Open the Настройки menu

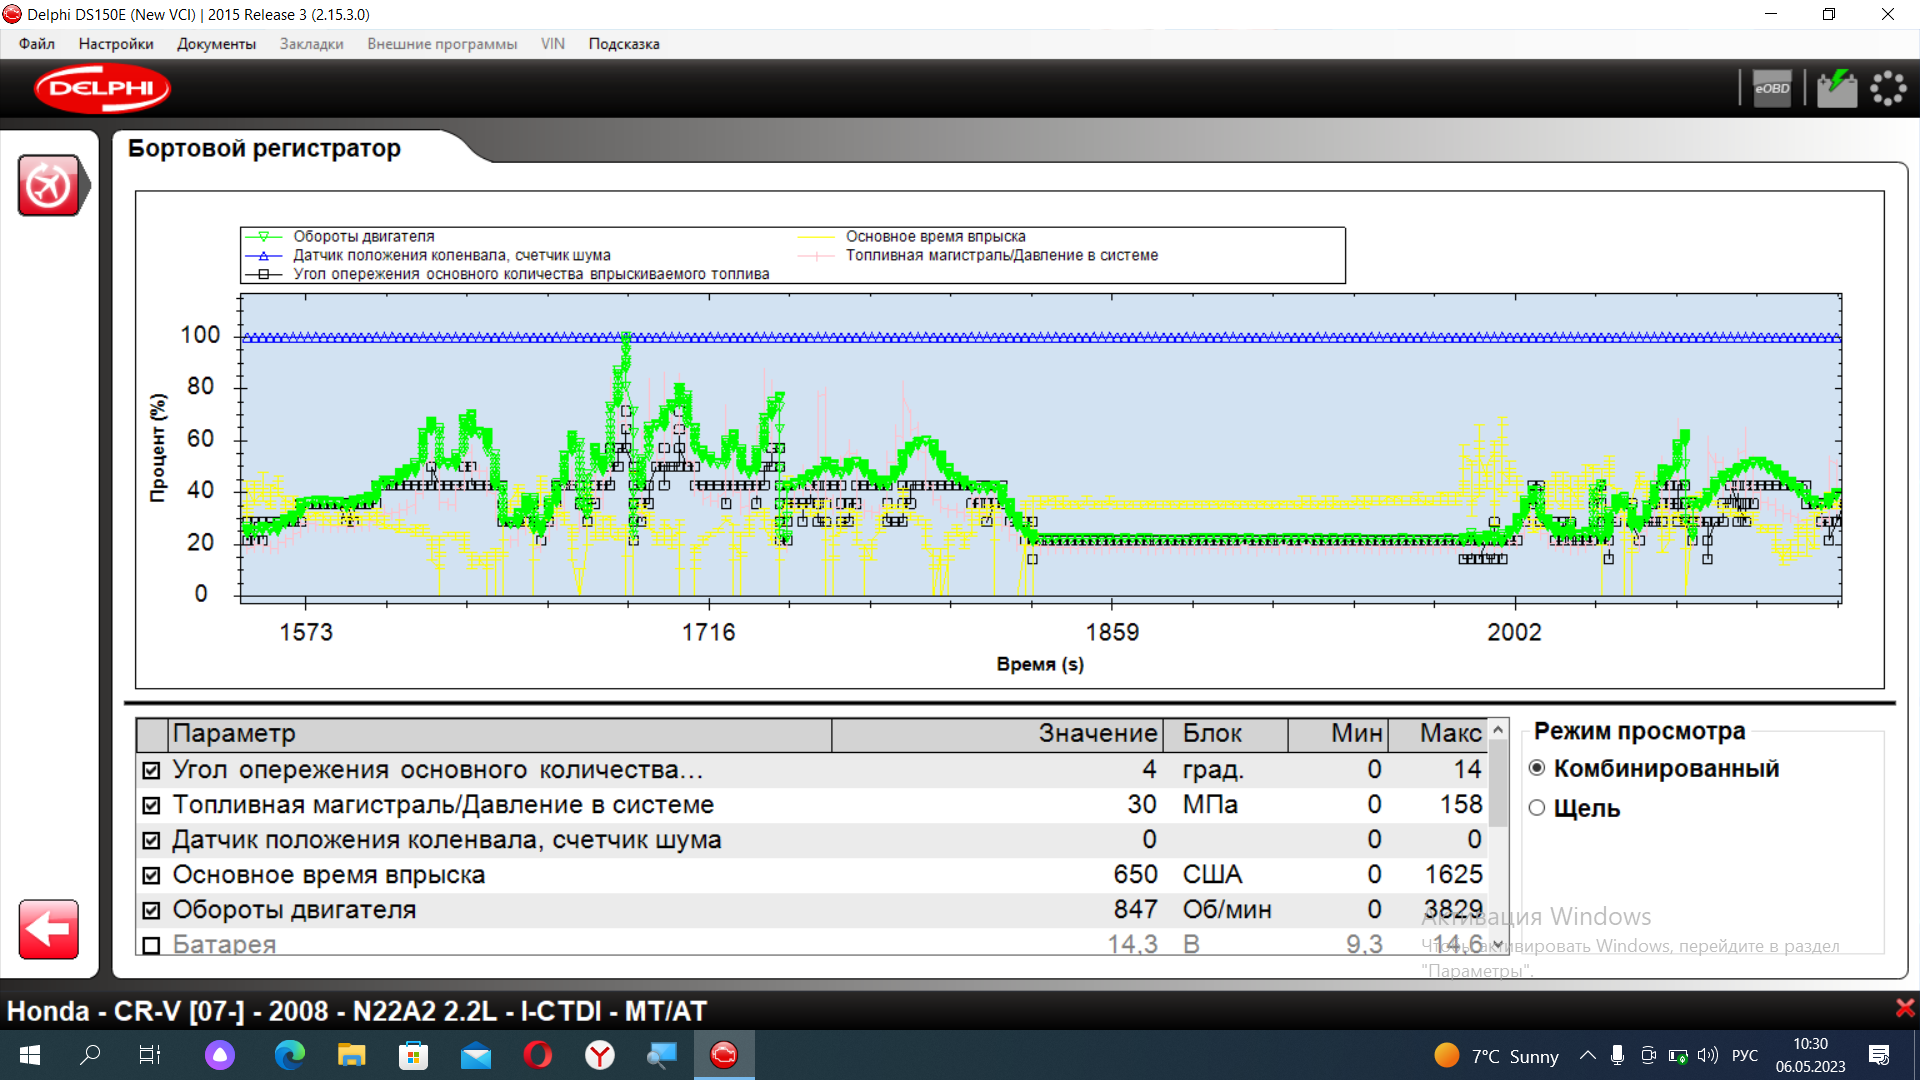point(116,44)
